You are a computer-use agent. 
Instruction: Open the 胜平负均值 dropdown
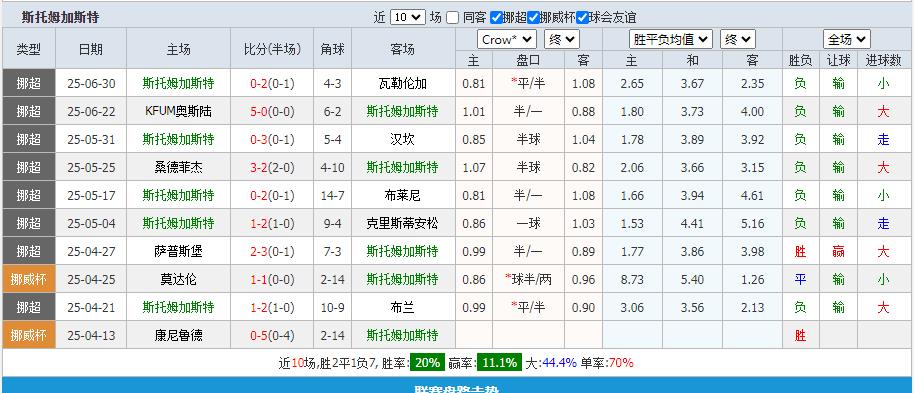coord(672,40)
